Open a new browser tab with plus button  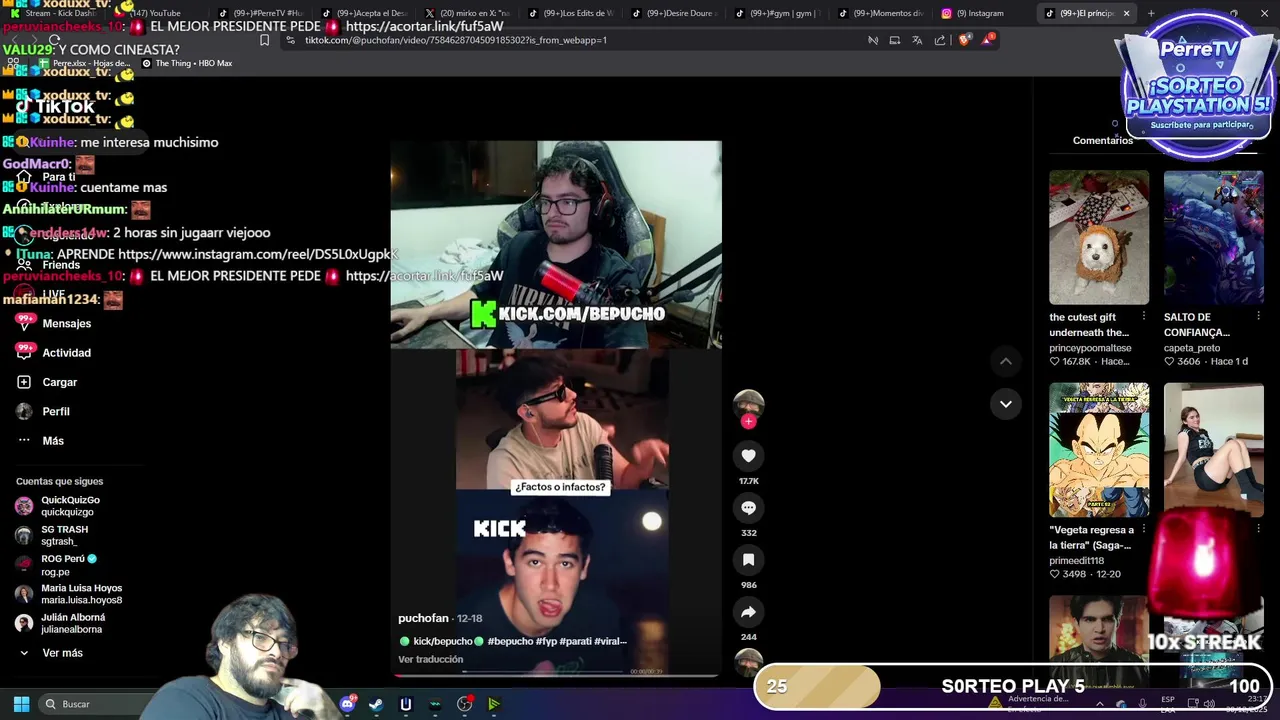pos(1151,13)
